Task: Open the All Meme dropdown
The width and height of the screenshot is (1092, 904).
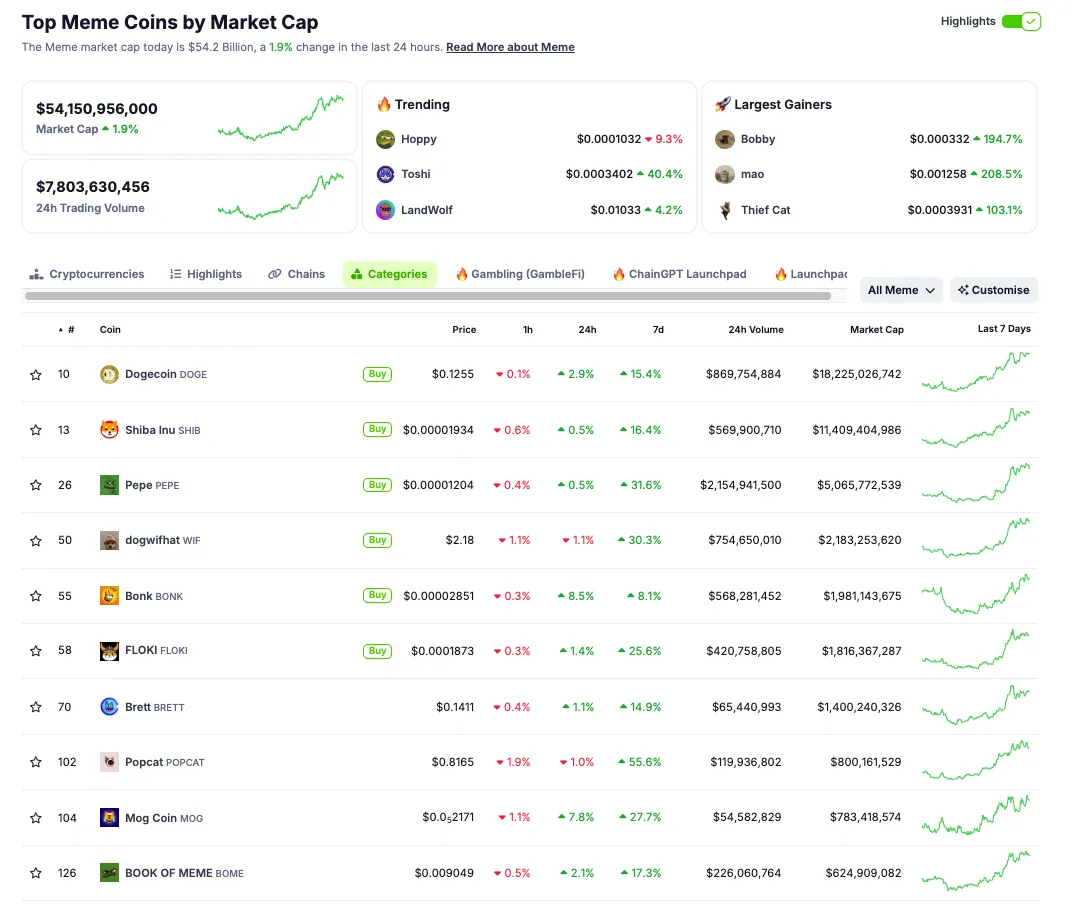Action: [x=901, y=290]
